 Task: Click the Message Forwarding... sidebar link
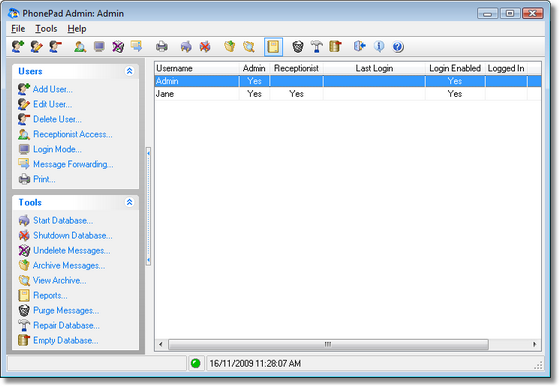(73, 164)
